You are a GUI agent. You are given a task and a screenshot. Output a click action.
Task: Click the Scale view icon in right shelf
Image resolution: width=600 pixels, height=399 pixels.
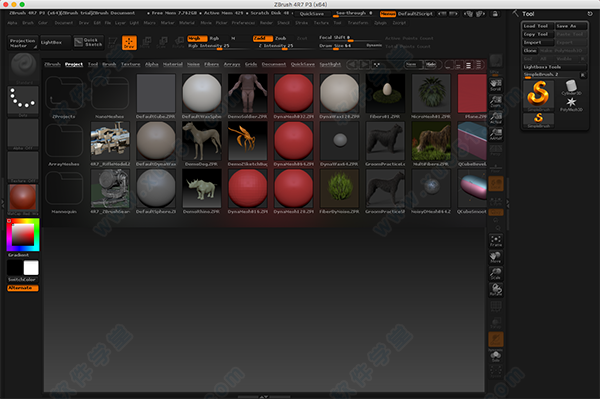(x=496, y=274)
